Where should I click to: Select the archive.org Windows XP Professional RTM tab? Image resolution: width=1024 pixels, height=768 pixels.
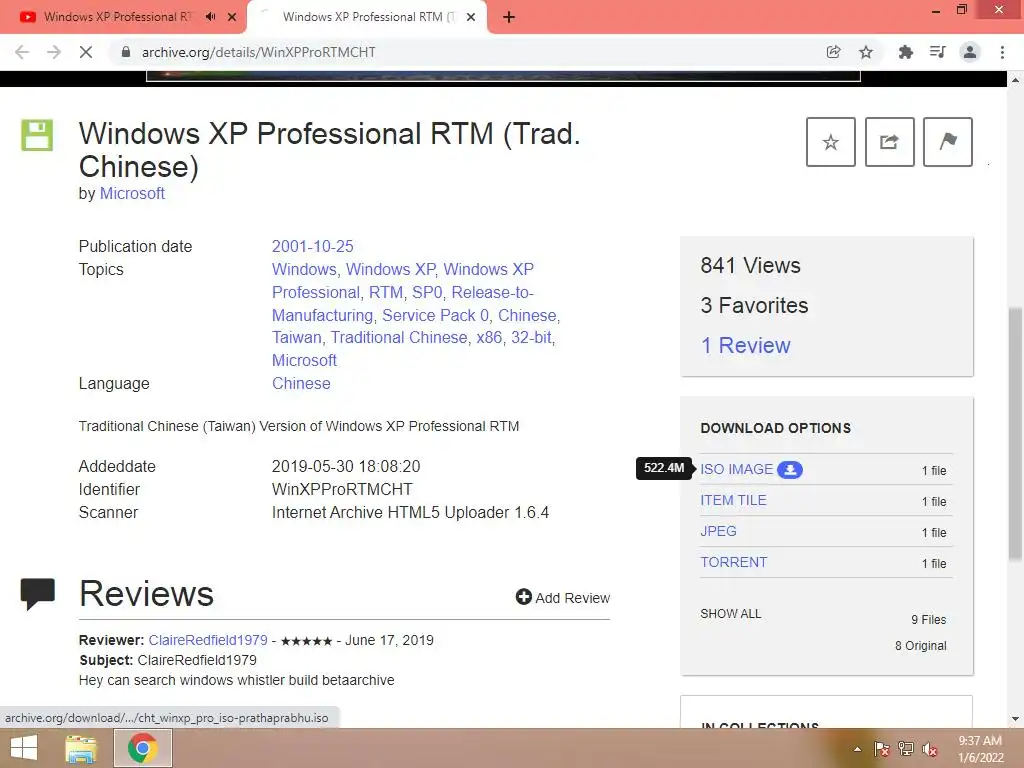368,17
